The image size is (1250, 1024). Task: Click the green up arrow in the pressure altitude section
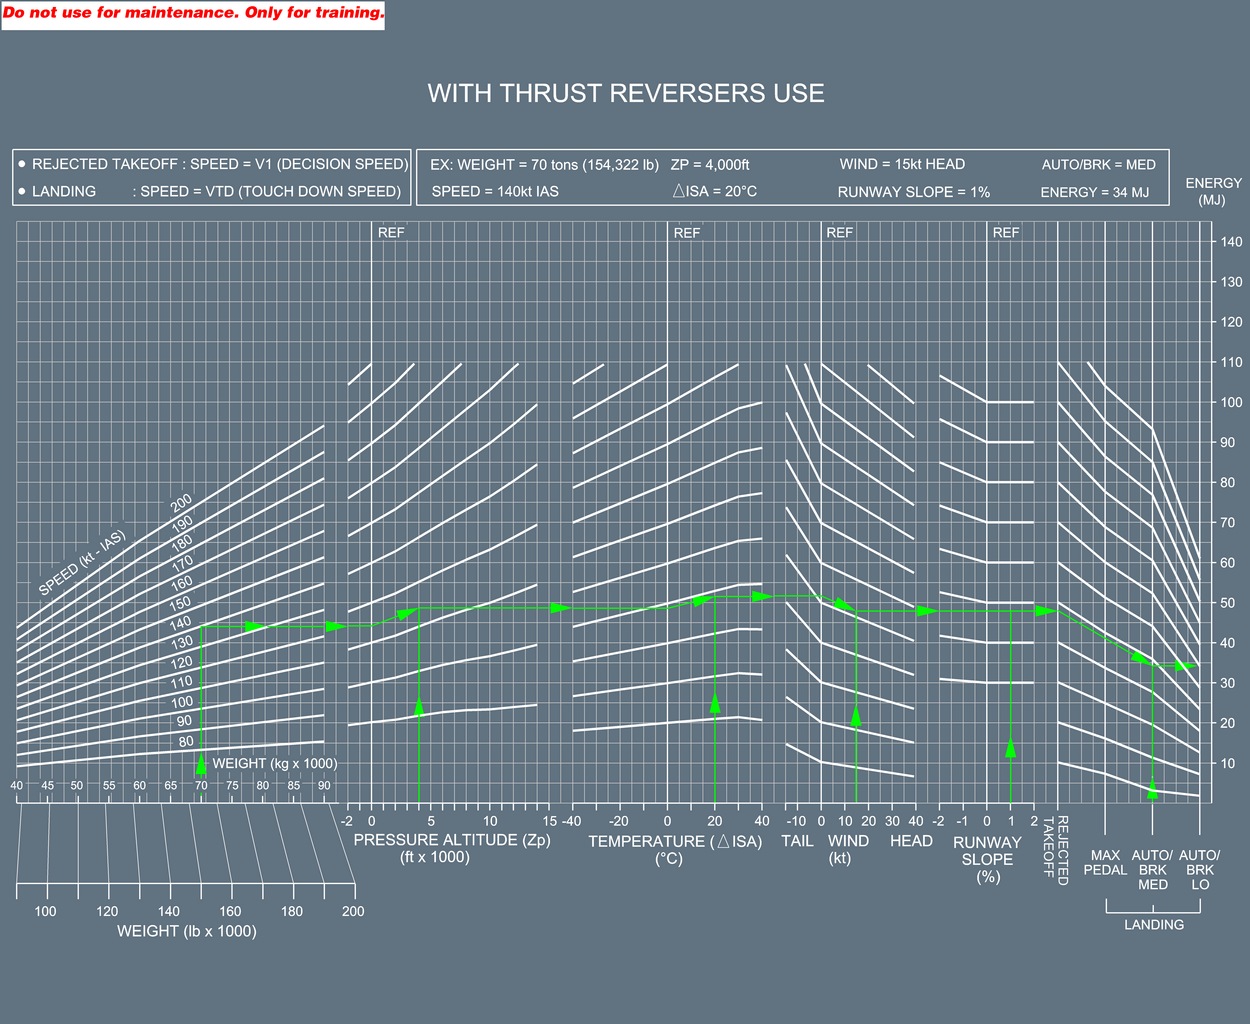click(x=419, y=707)
